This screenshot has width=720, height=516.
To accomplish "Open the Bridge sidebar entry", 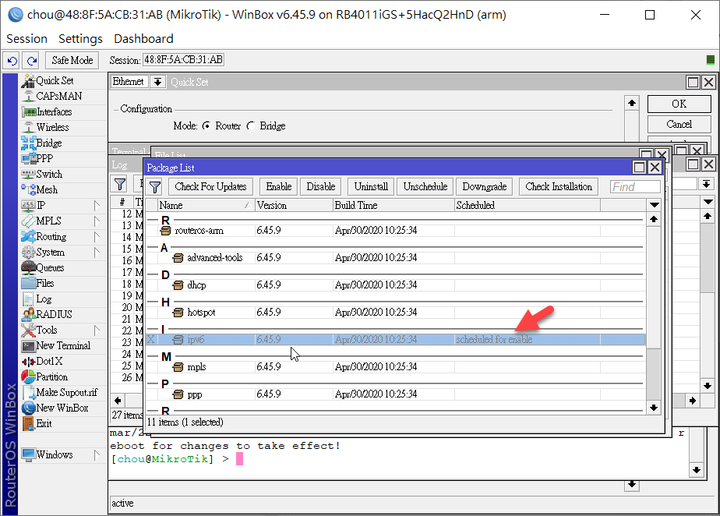I will (49, 143).
